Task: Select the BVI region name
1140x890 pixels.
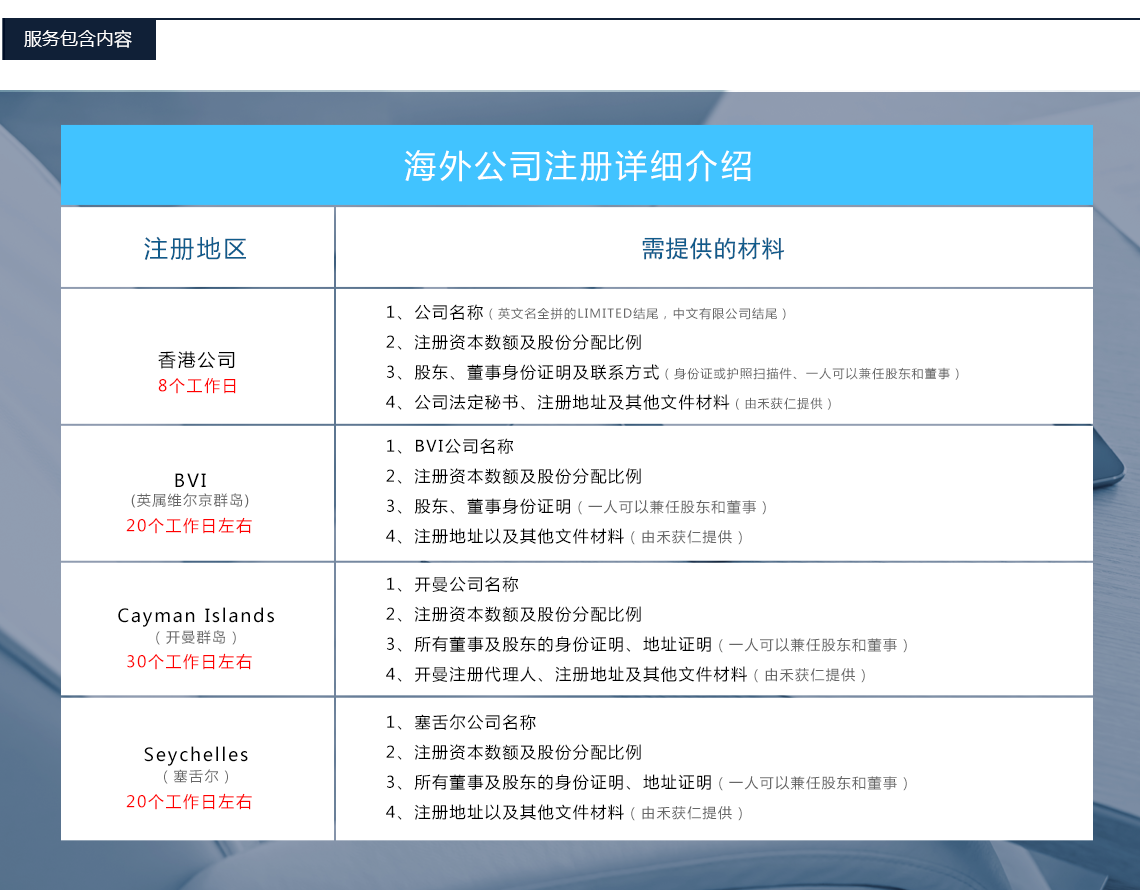Action: 190,480
